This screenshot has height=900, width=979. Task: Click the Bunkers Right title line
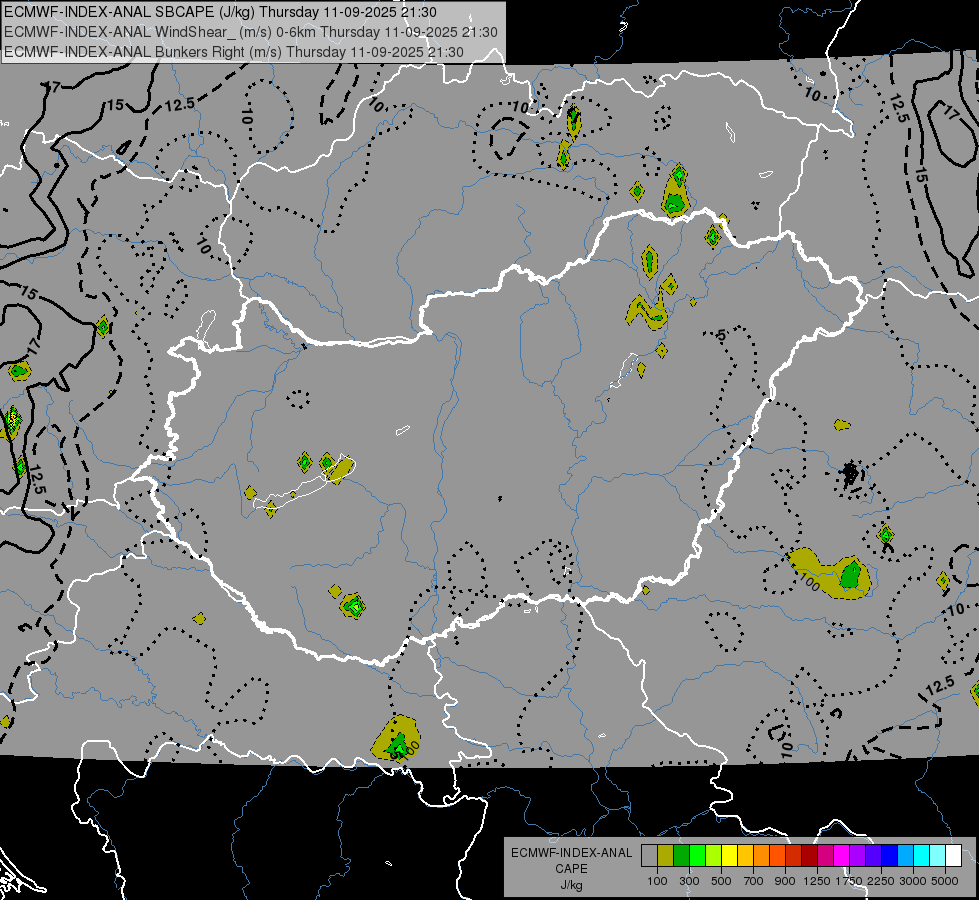(234, 52)
